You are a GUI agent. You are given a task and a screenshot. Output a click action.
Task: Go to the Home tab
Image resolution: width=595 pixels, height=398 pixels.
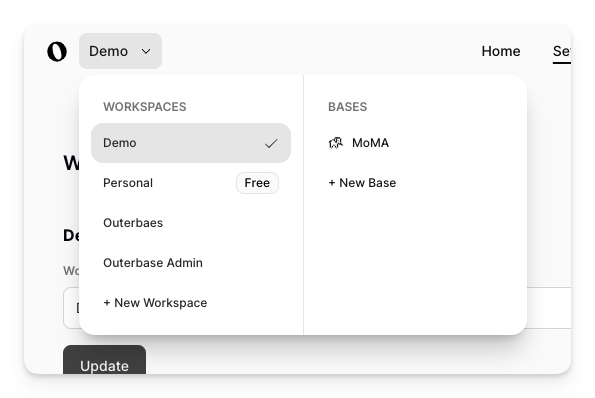pyautogui.click(x=501, y=51)
